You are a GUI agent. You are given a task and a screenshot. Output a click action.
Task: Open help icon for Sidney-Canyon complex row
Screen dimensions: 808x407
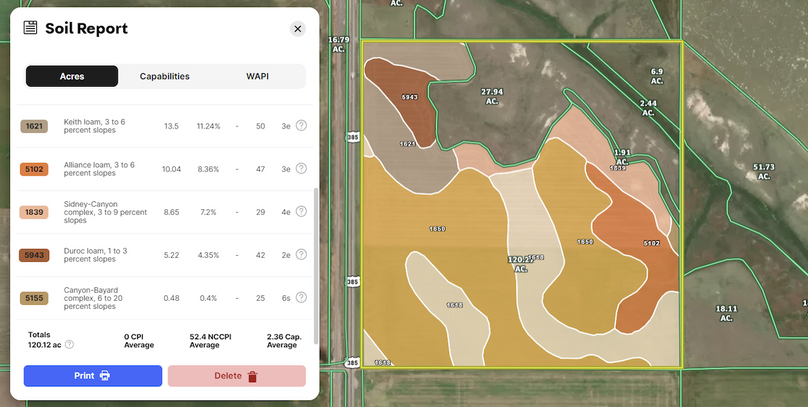click(301, 213)
